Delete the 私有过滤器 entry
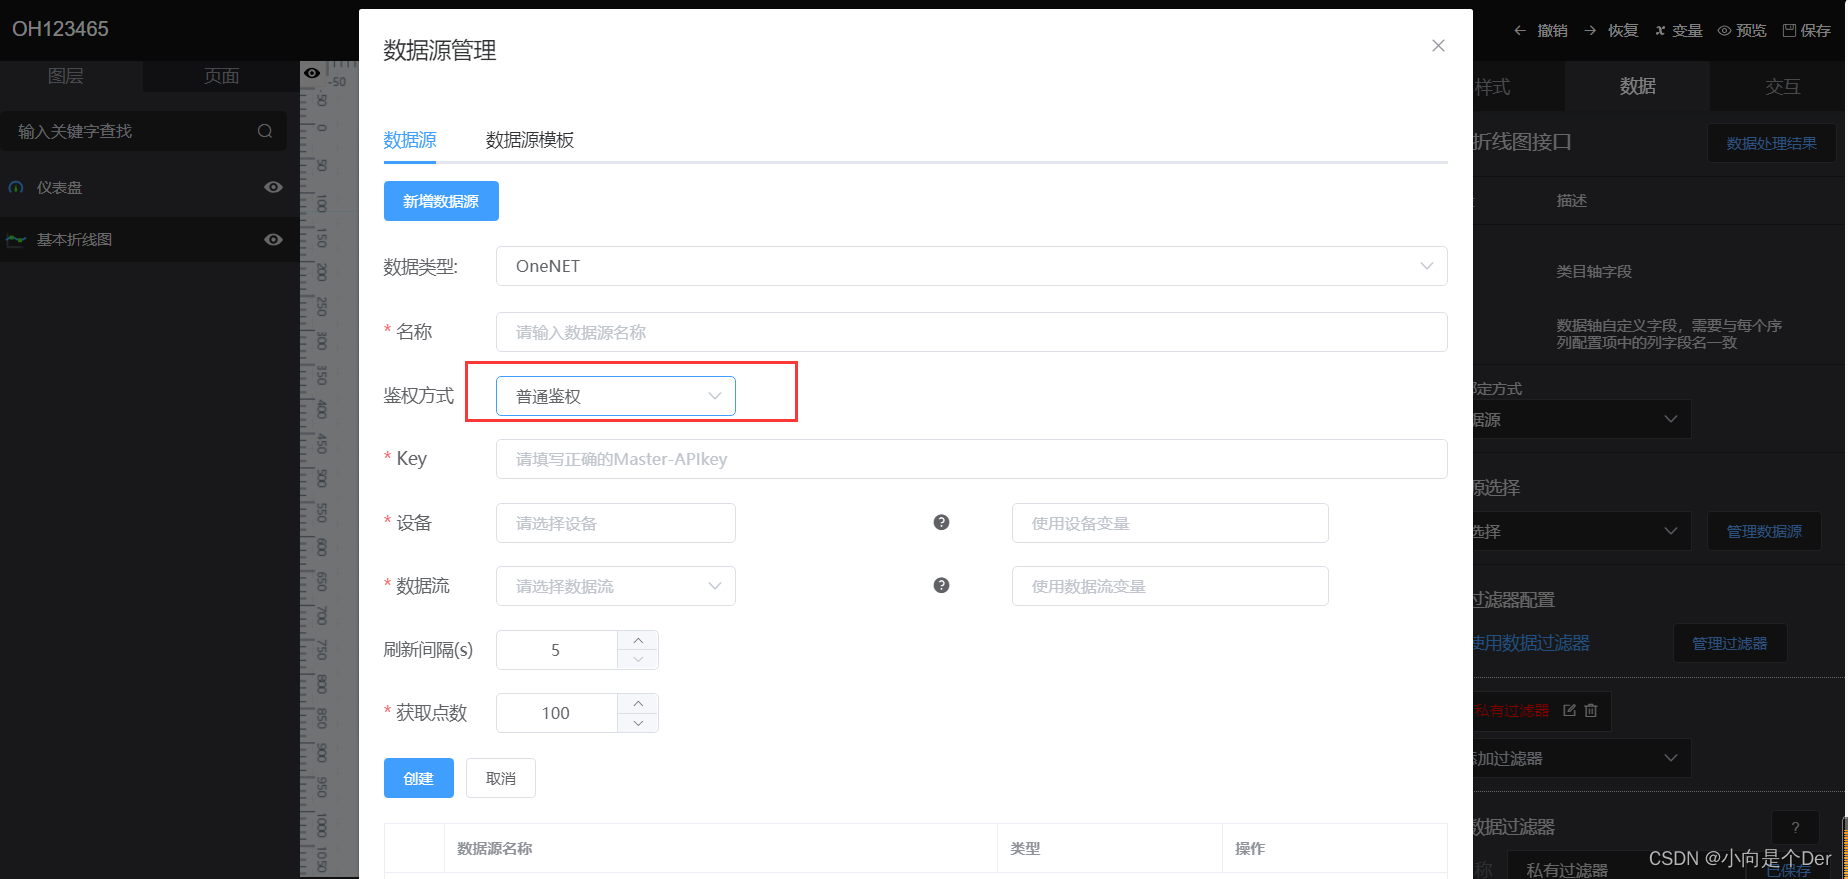This screenshot has width=1848, height=879. (1591, 710)
